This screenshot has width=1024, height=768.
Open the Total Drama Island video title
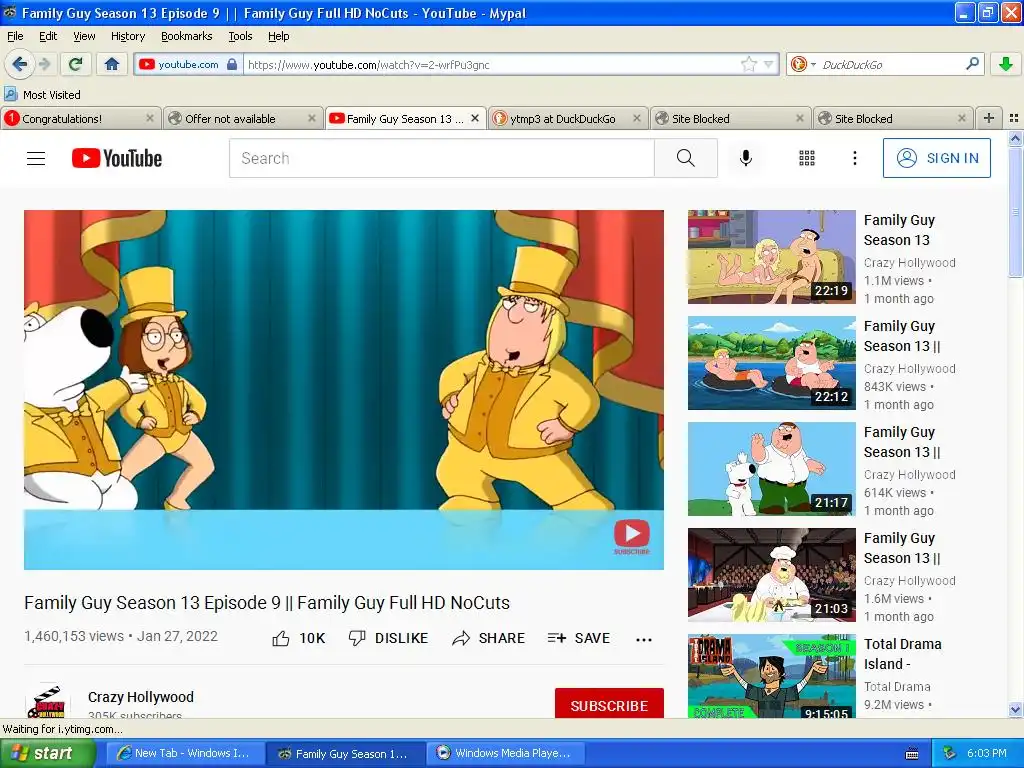[x=903, y=654]
